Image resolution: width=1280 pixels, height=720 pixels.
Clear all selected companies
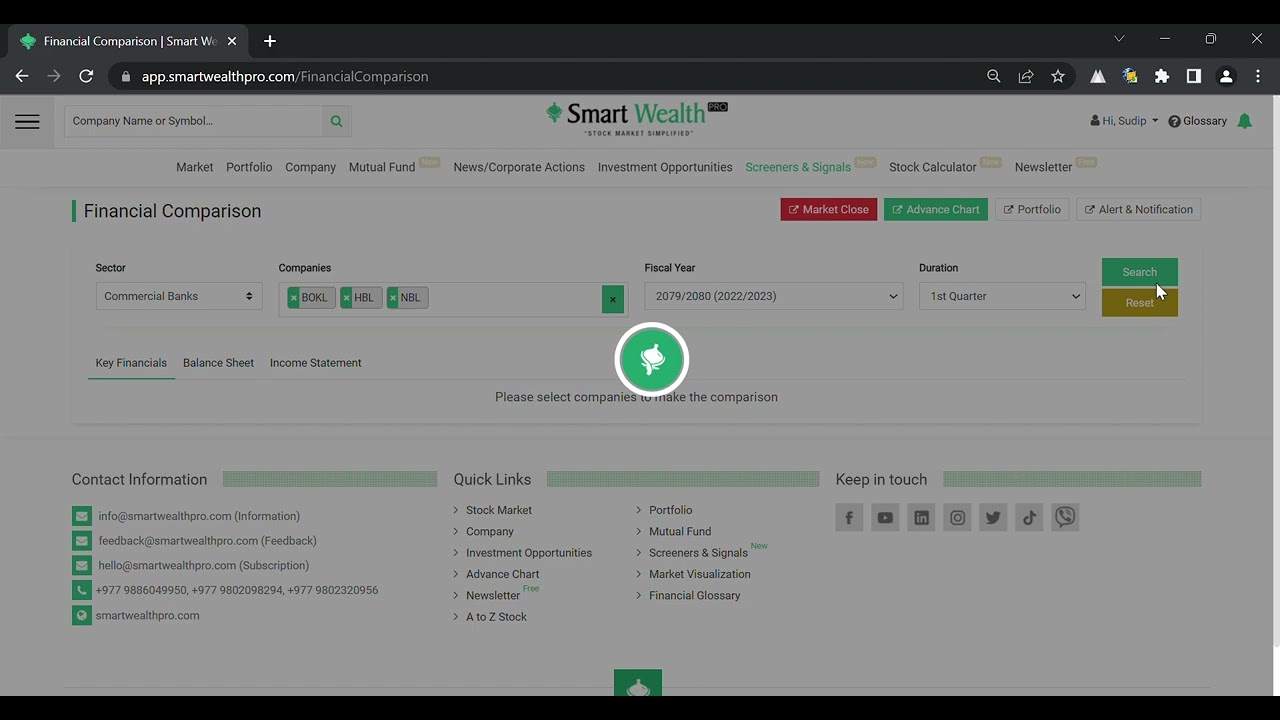pos(613,299)
